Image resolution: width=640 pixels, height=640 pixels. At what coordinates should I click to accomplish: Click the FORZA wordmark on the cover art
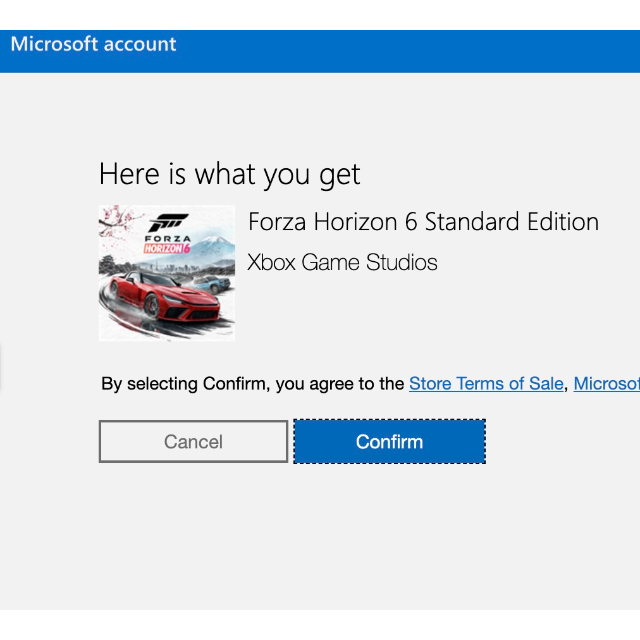pyautogui.click(x=168, y=238)
